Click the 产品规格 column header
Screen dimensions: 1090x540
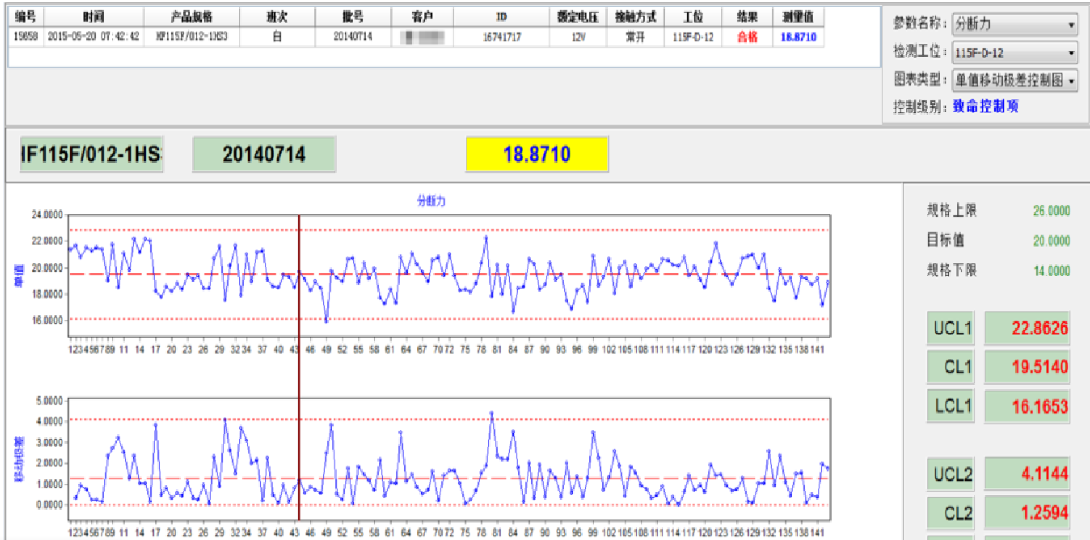point(191,17)
